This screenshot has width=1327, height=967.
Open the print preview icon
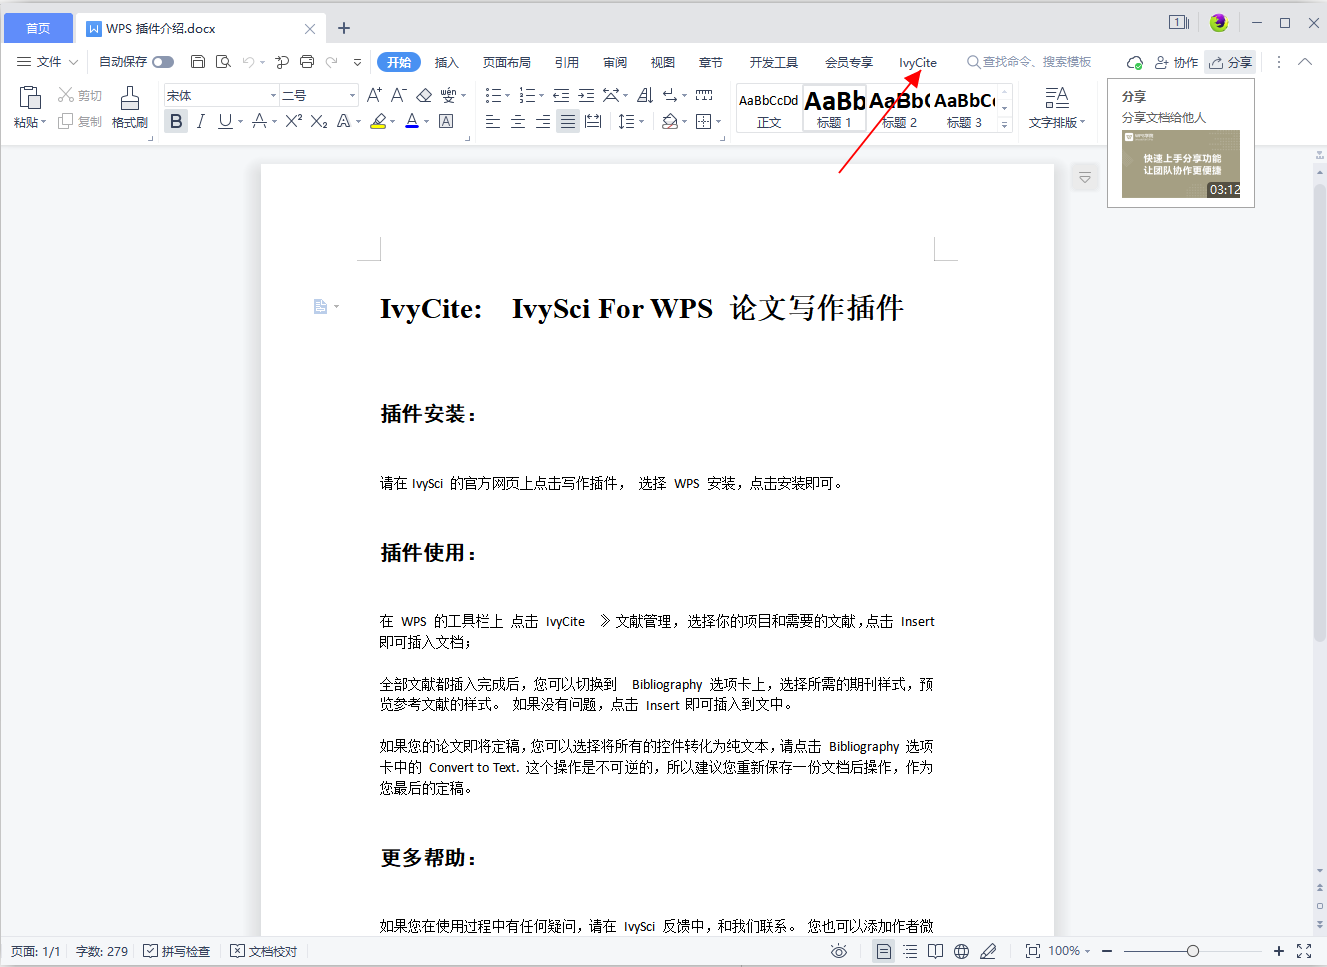coord(223,62)
